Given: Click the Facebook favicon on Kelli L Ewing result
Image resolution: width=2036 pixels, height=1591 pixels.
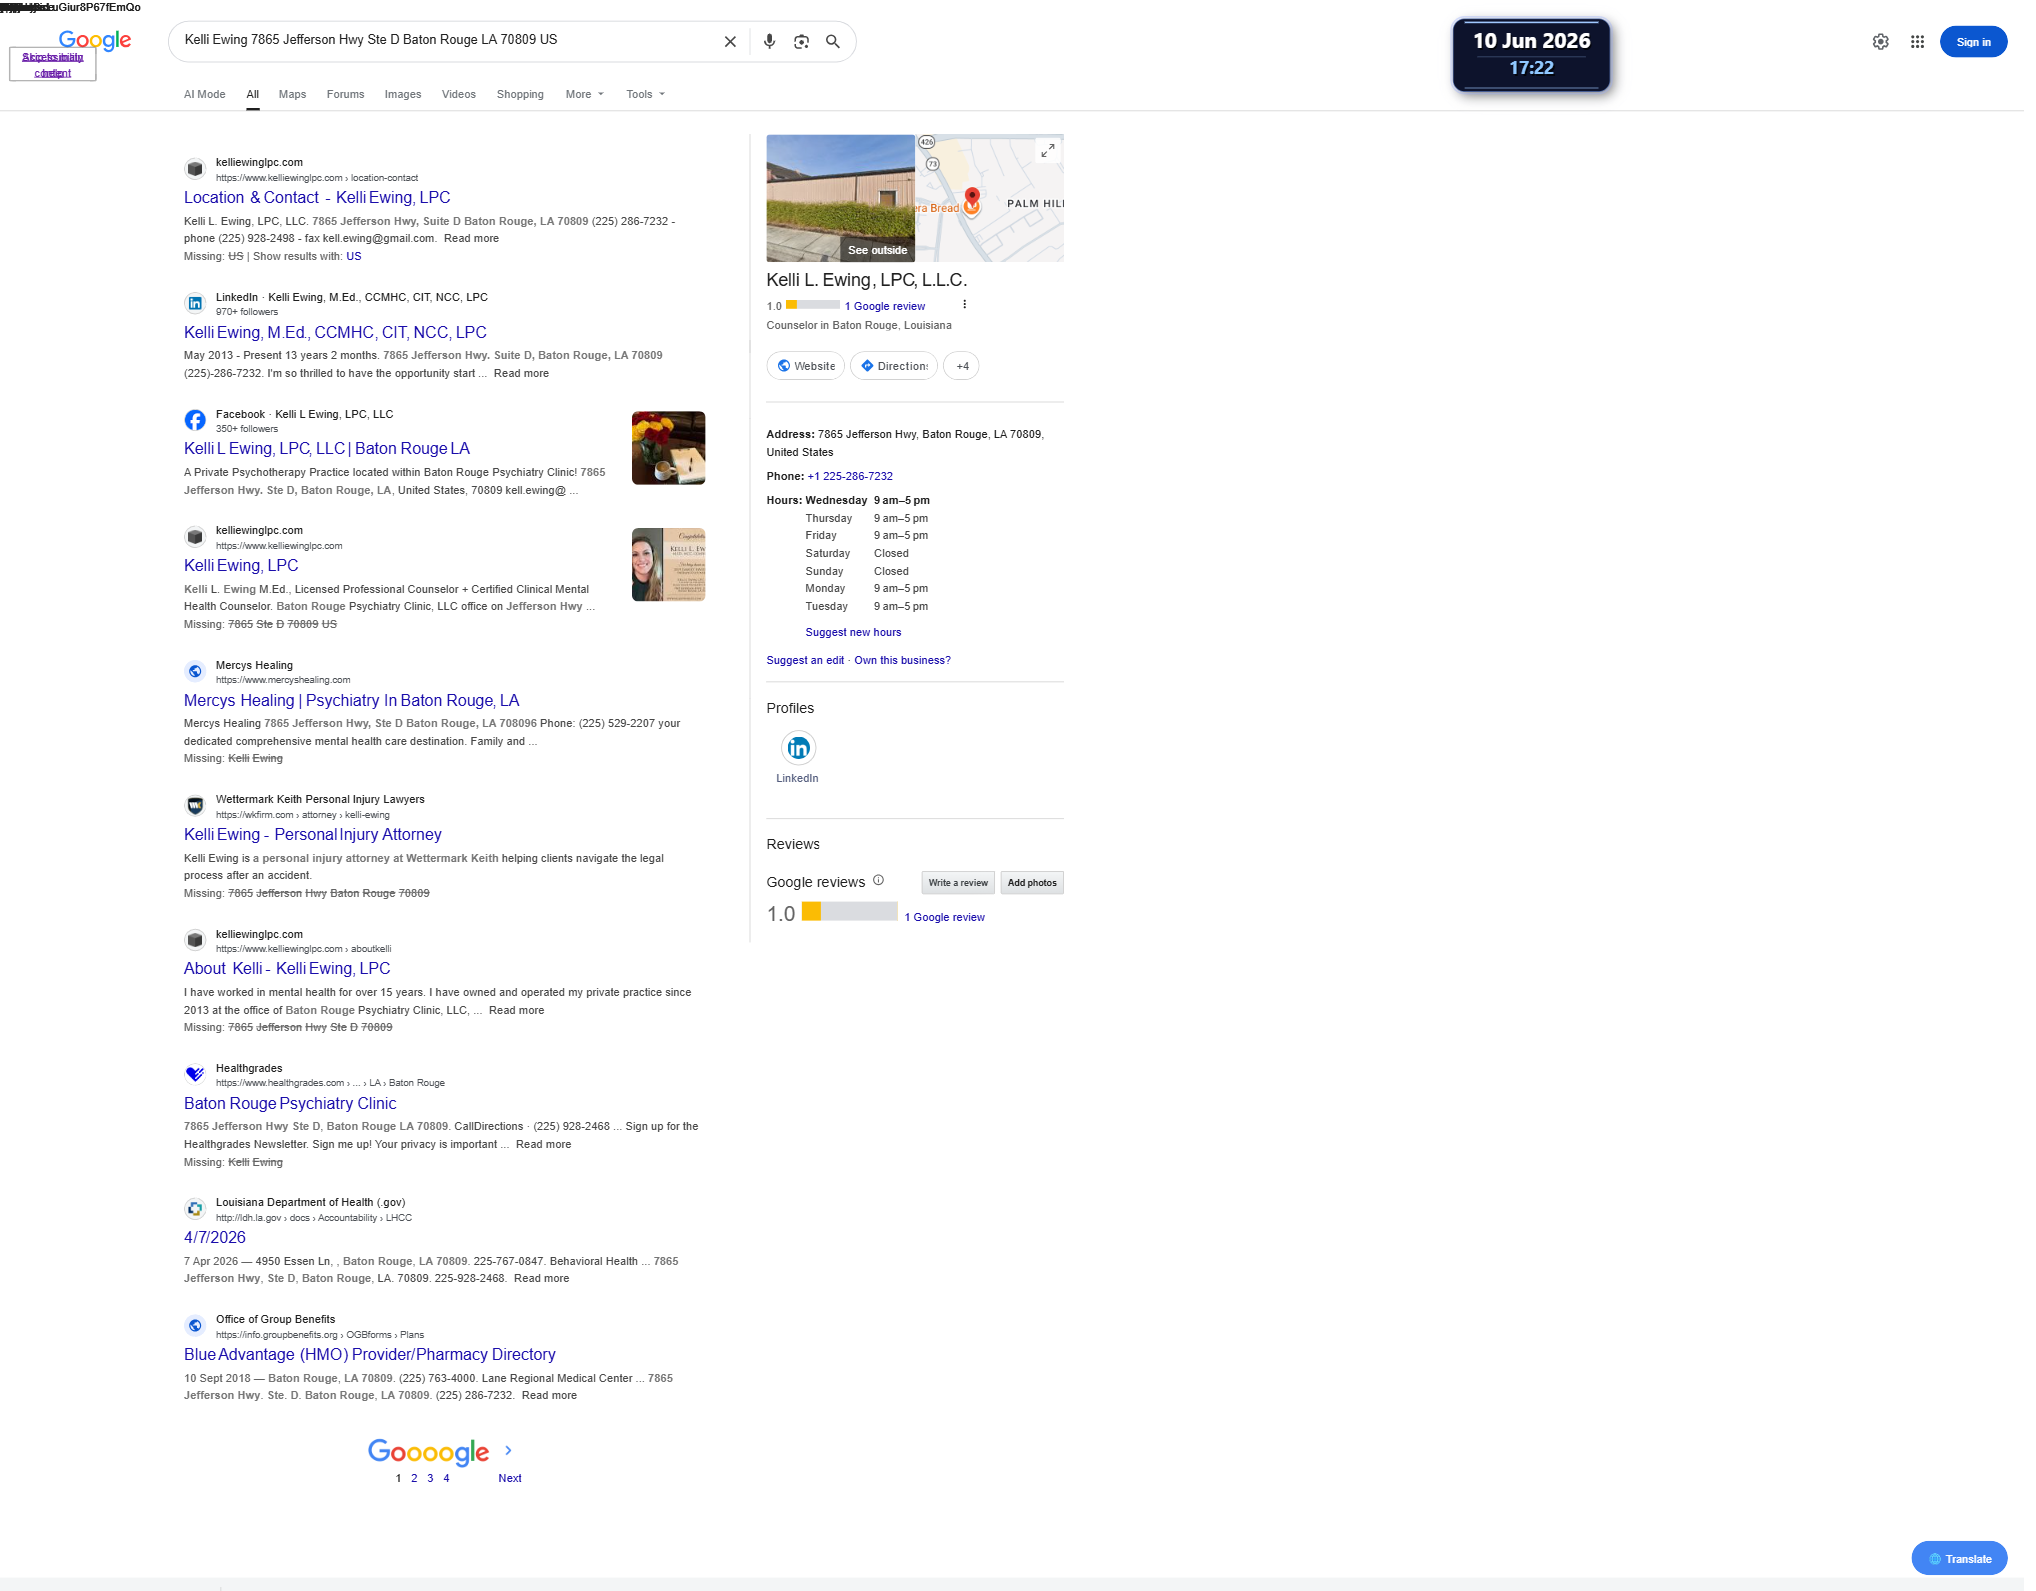Looking at the screenshot, I should click(195, 420).
